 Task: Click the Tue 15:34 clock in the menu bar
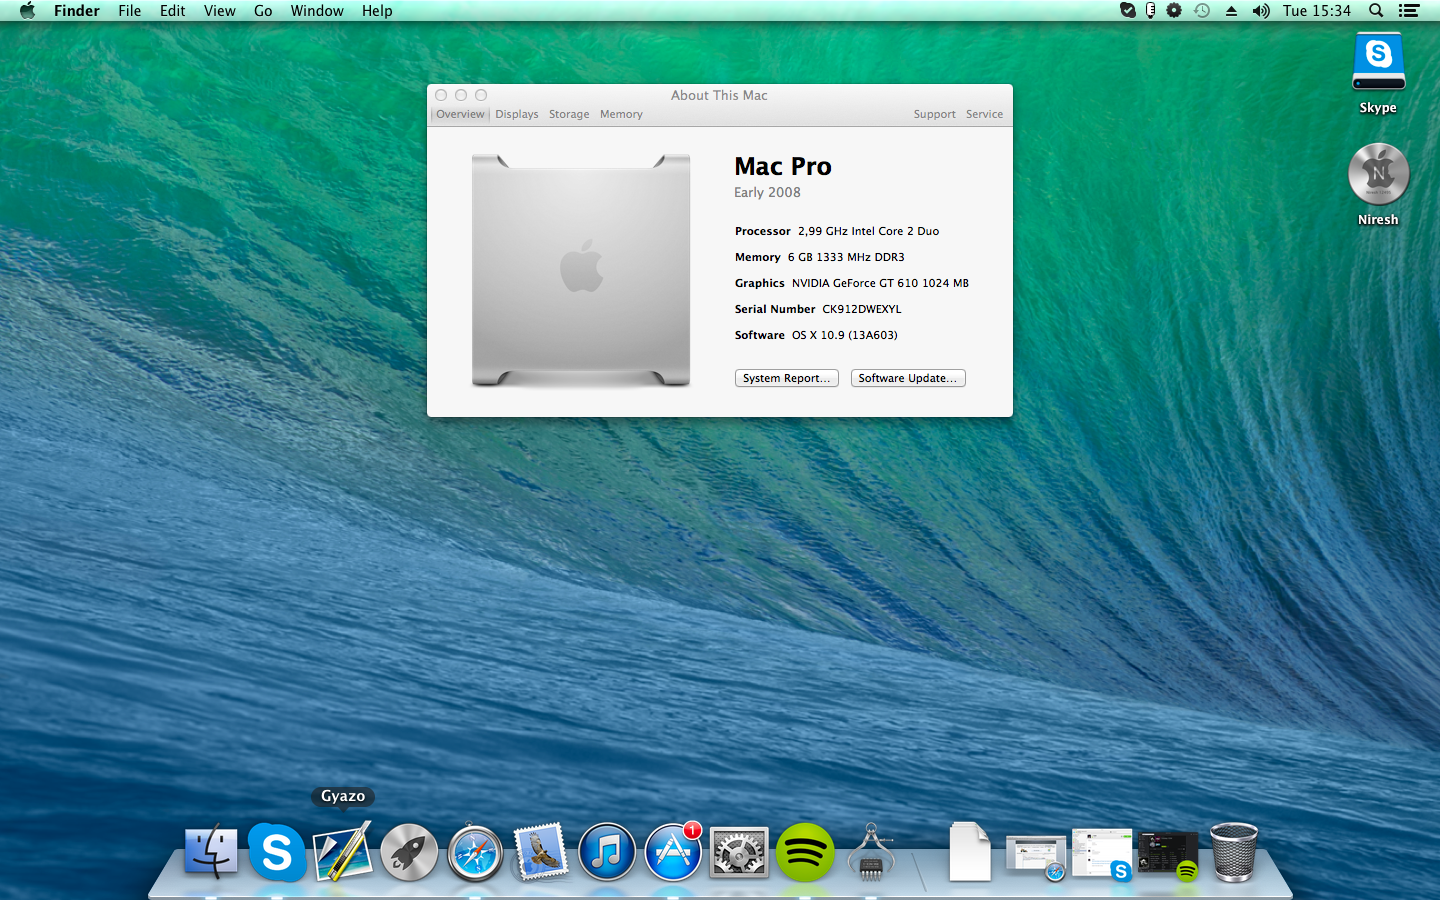coord(1317,11)
